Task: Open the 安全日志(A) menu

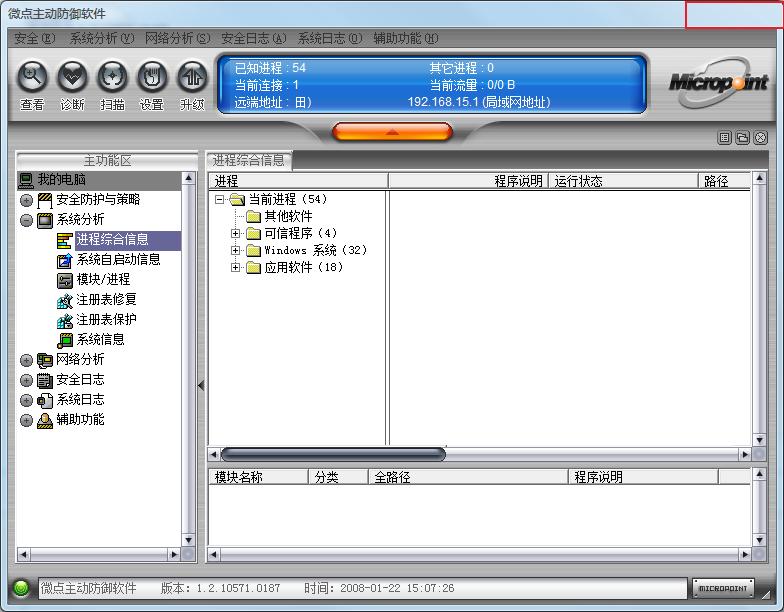Action: 254,38
